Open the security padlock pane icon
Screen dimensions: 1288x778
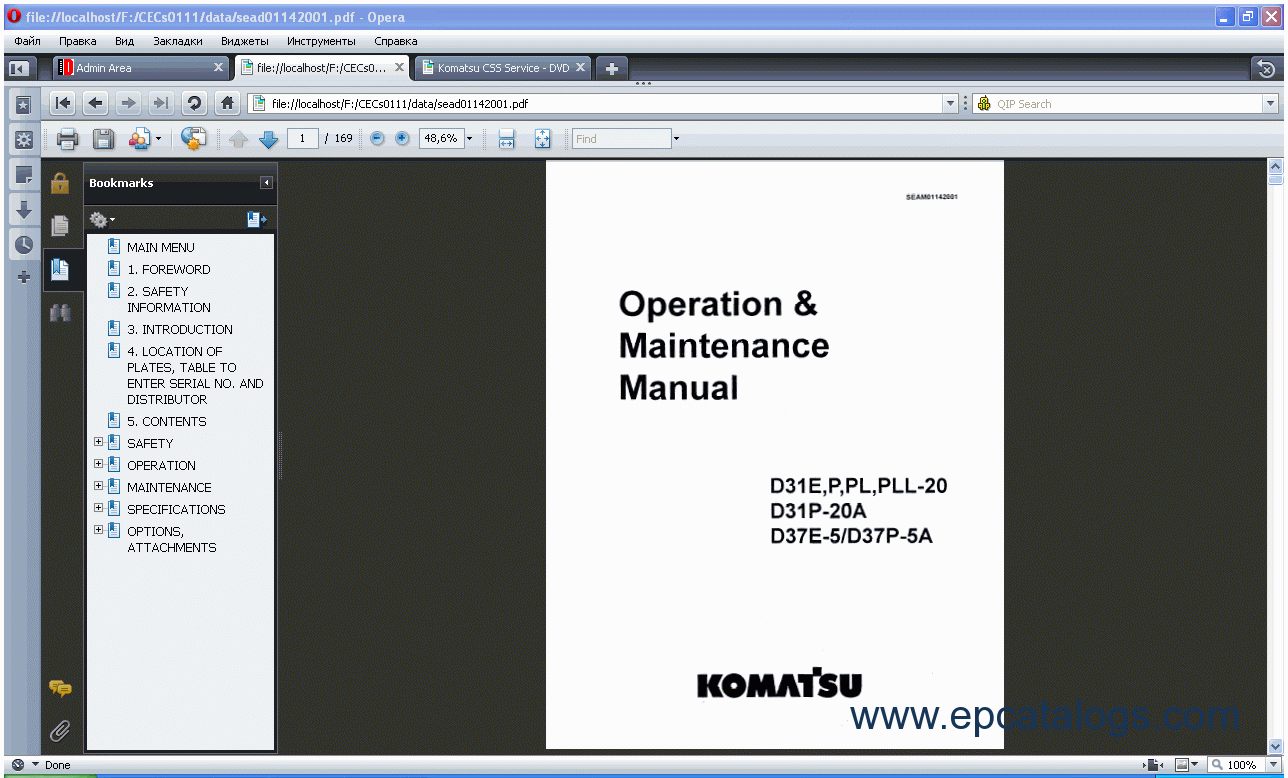tap(60, 182)
